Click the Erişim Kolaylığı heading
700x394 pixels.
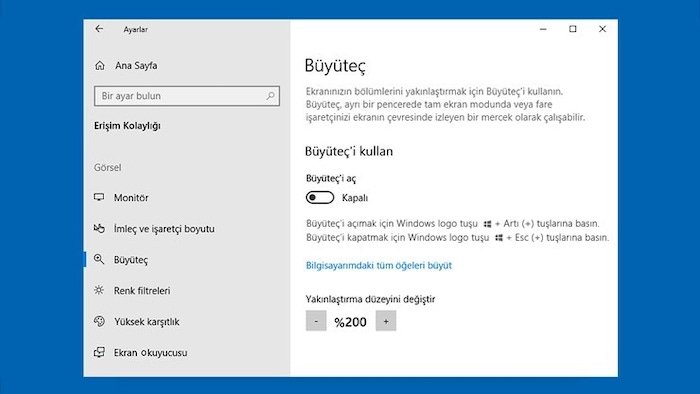(x=127, y=126)
